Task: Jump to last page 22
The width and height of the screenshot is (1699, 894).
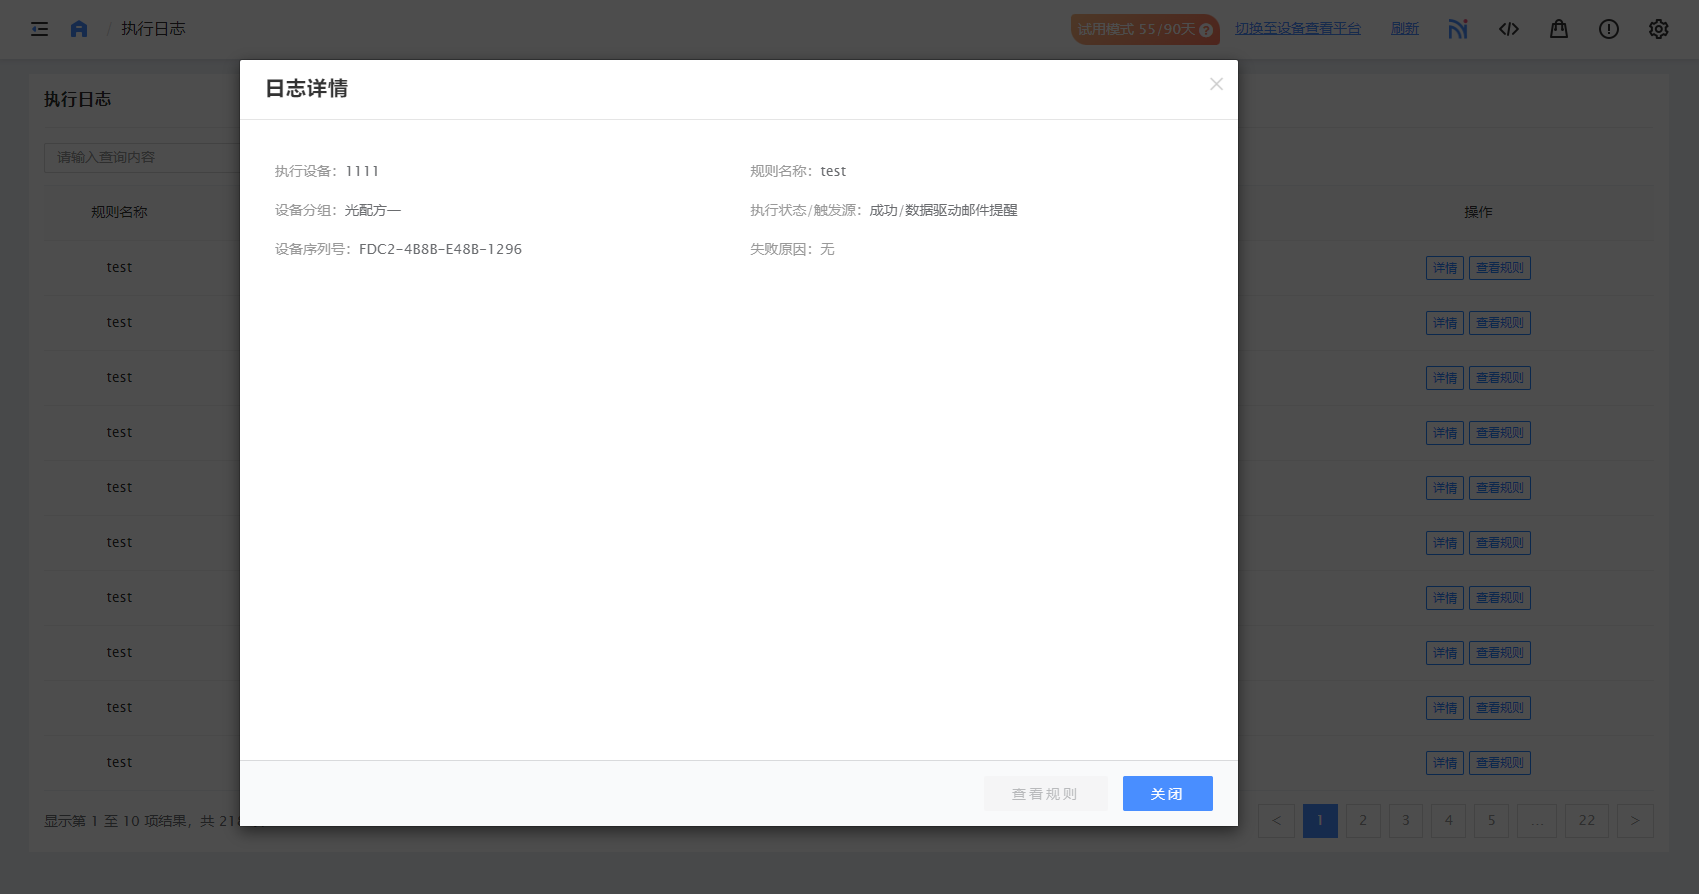Action: coord(1587,821)
